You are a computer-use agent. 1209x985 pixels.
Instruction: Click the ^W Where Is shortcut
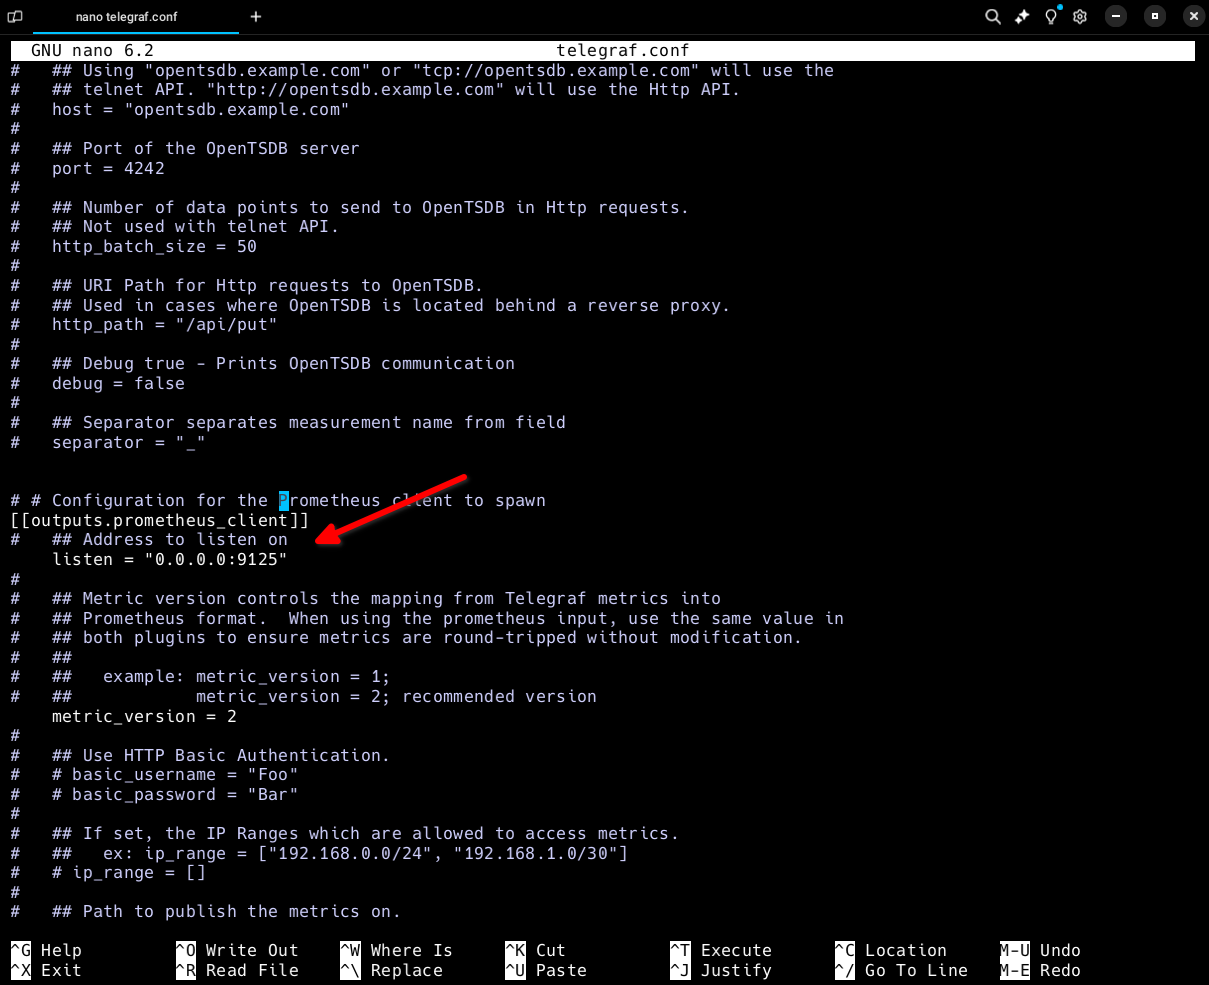pos(396,951)
